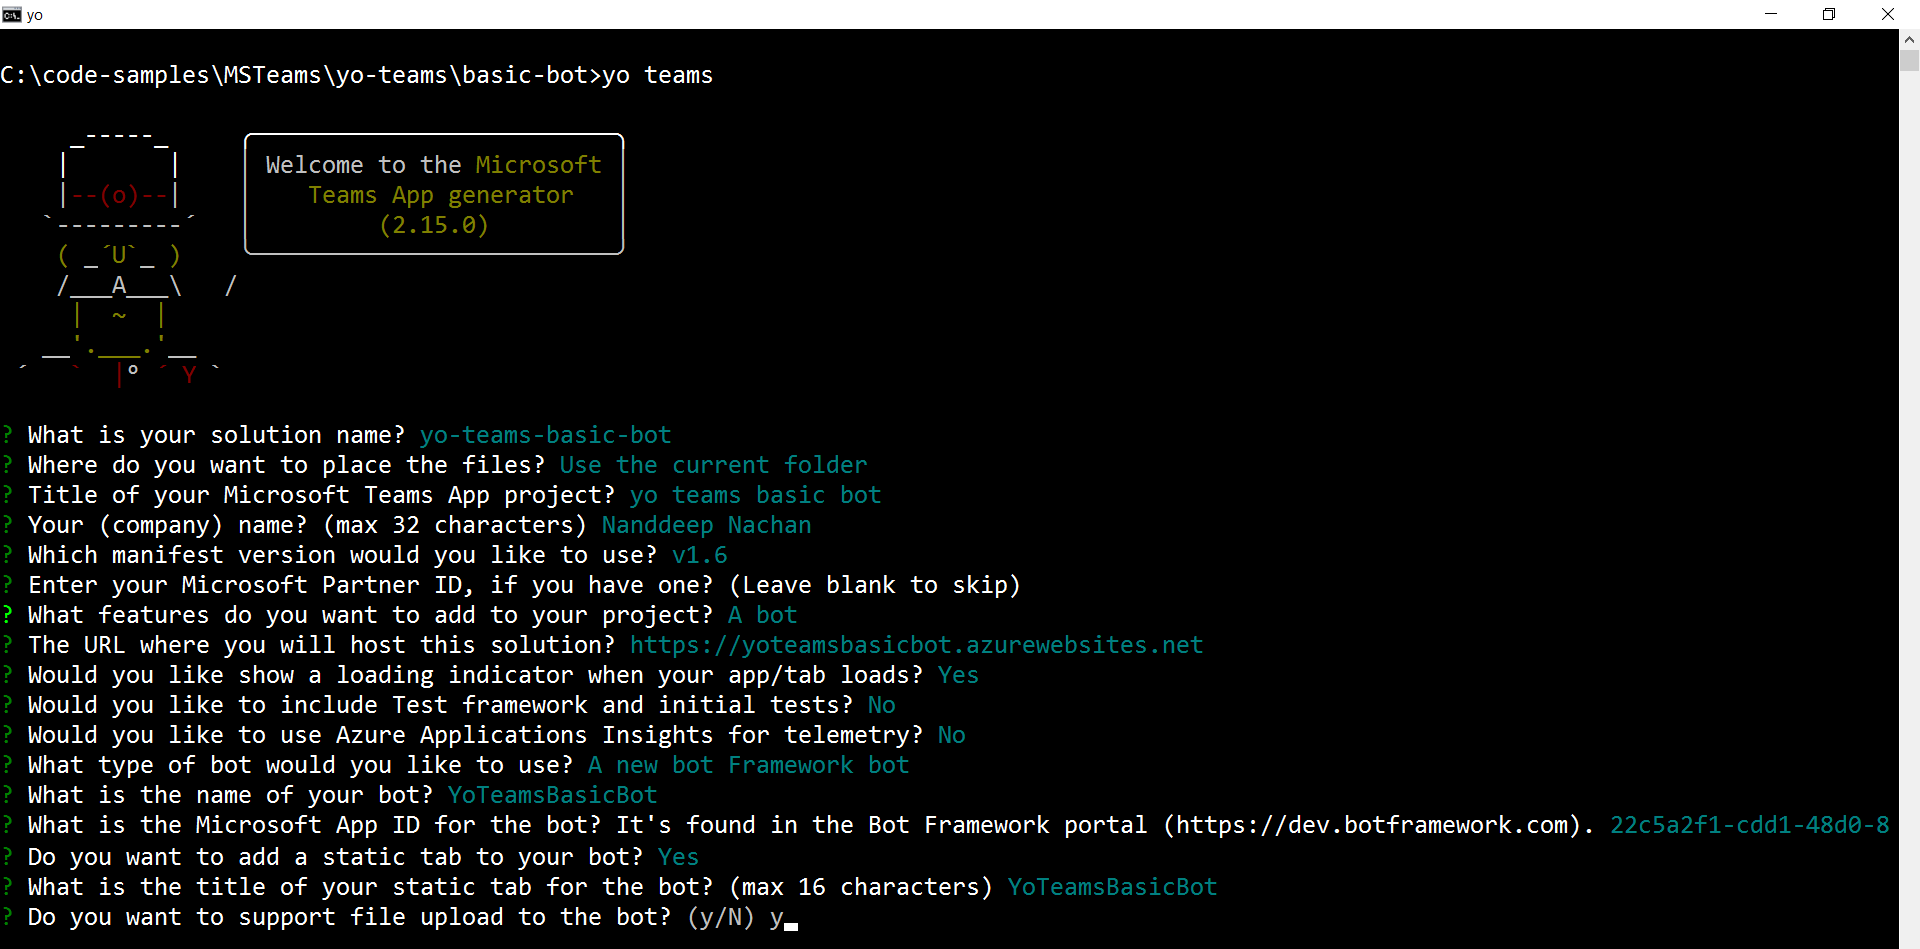The image size is (1920, 949).
Task: Click the command prompt icon in title bar
Action: coord(11,14)
